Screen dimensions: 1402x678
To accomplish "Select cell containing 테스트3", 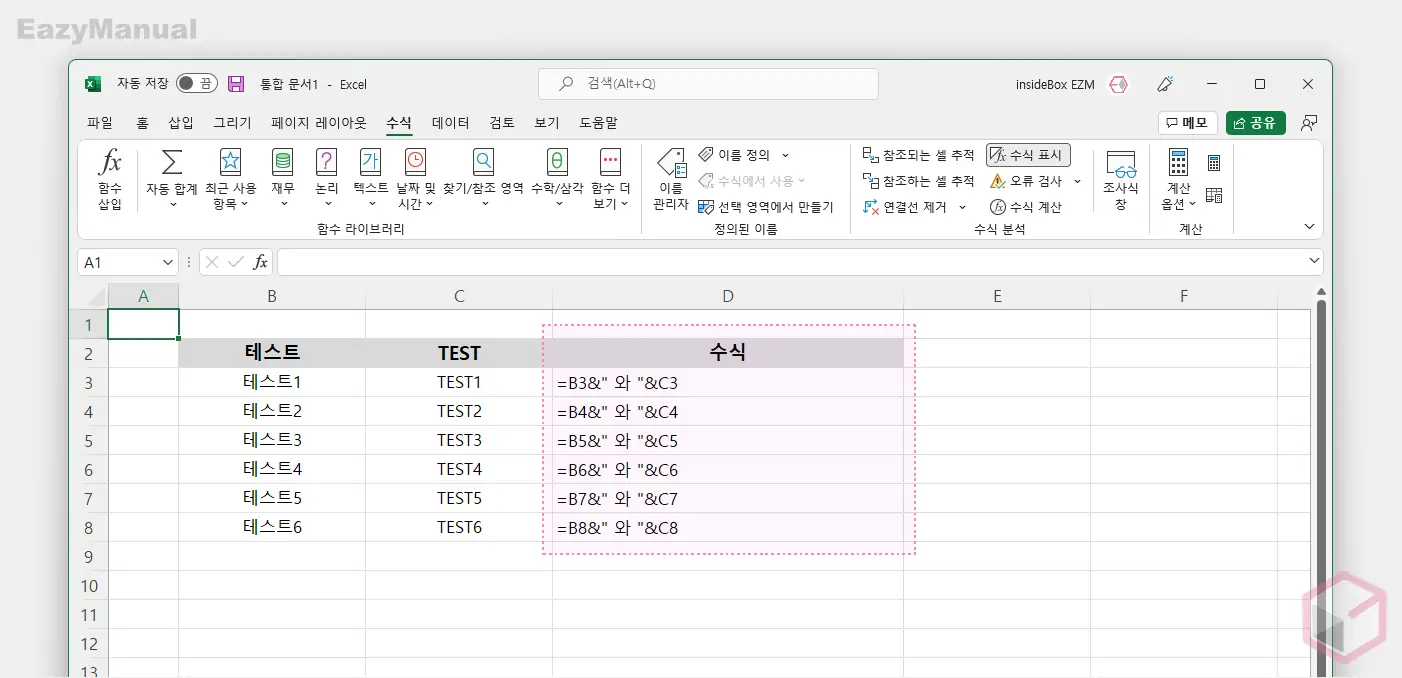I will click(272, 441).
